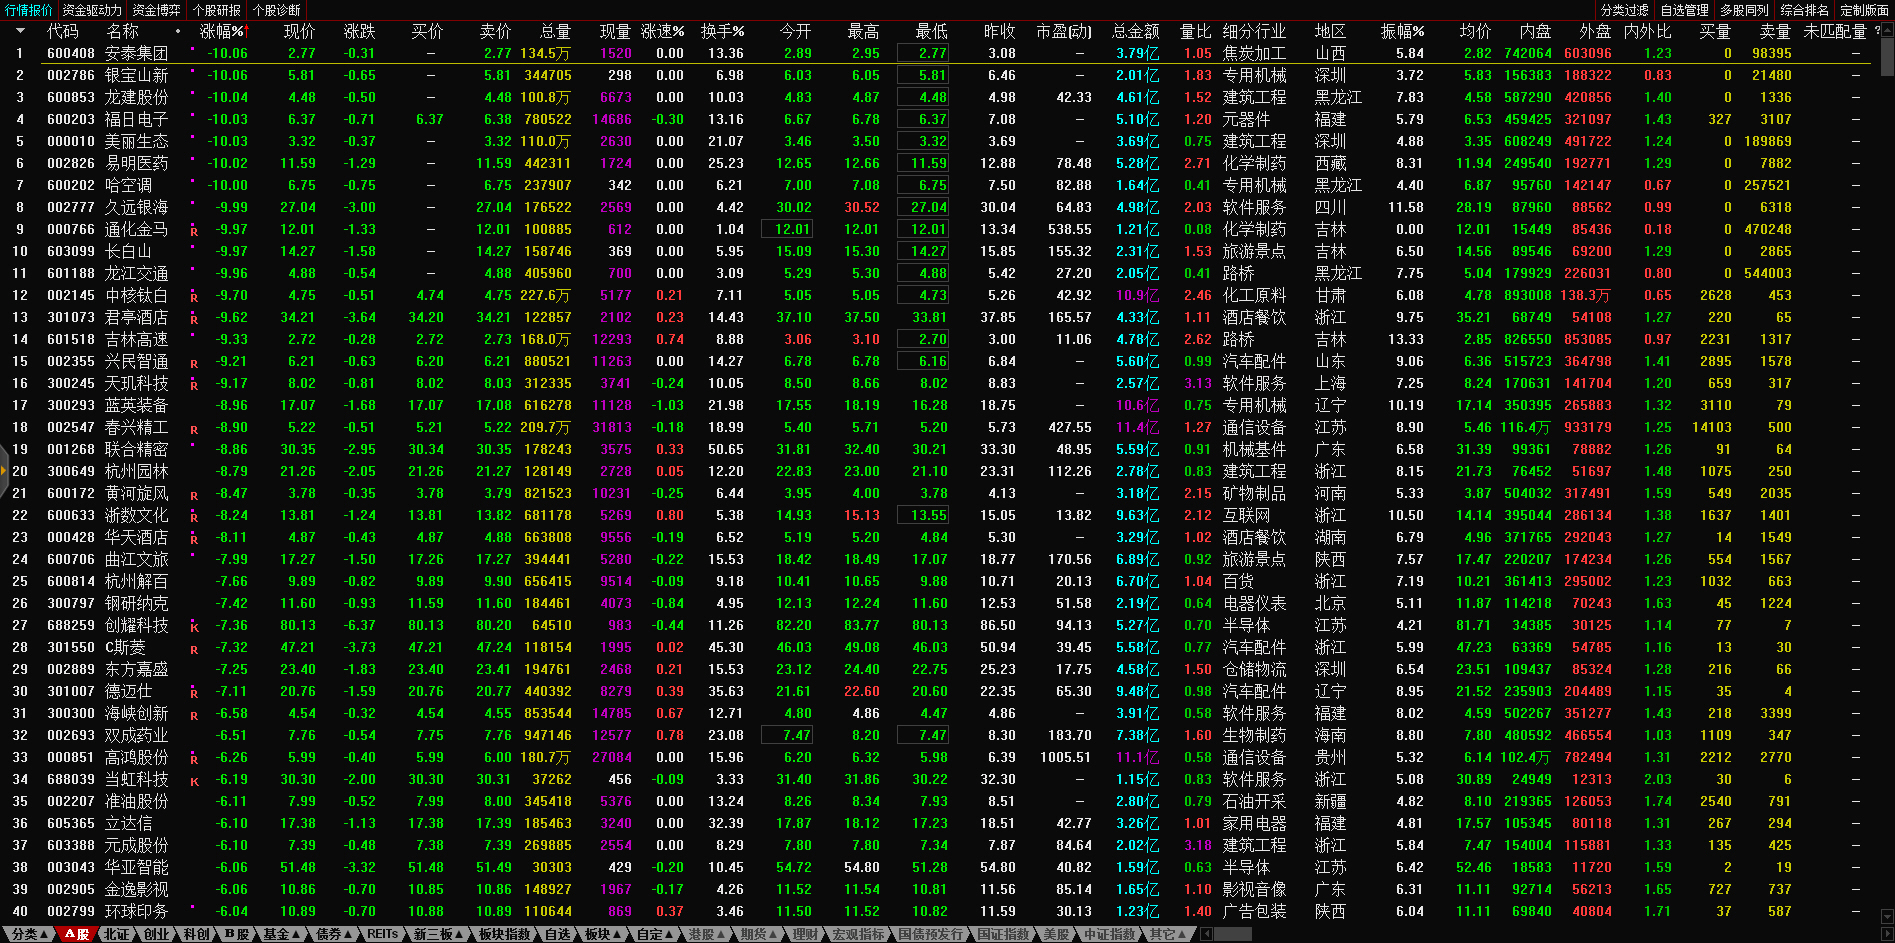Switch to the 创业 board tab
Viewport: 1895px width, 943px height.
(157, 934)
